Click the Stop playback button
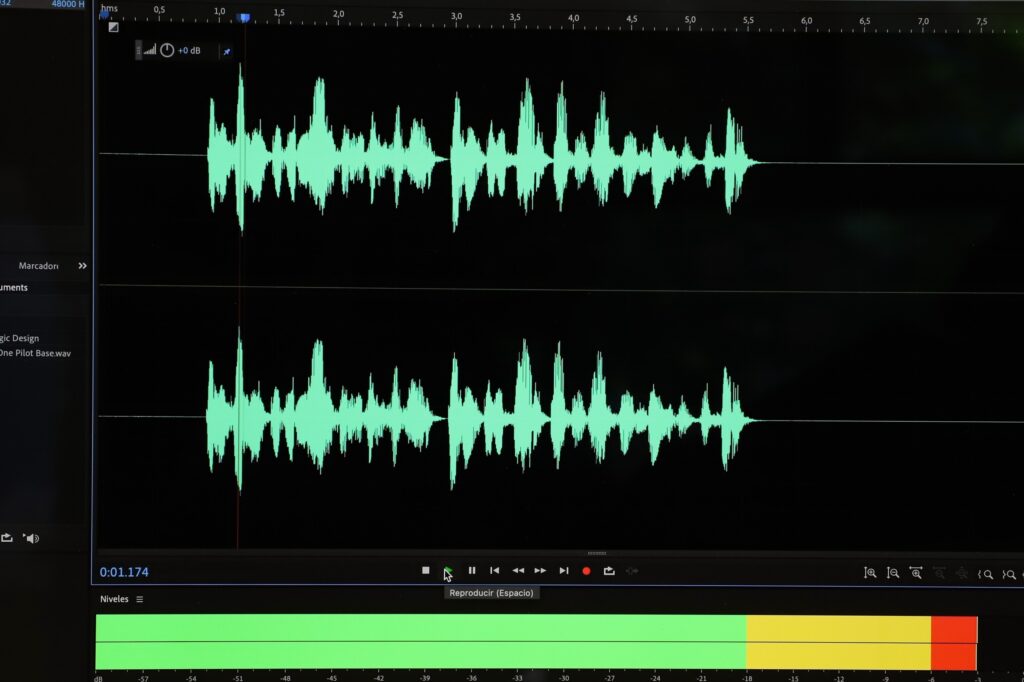 [x=426, y=571]
